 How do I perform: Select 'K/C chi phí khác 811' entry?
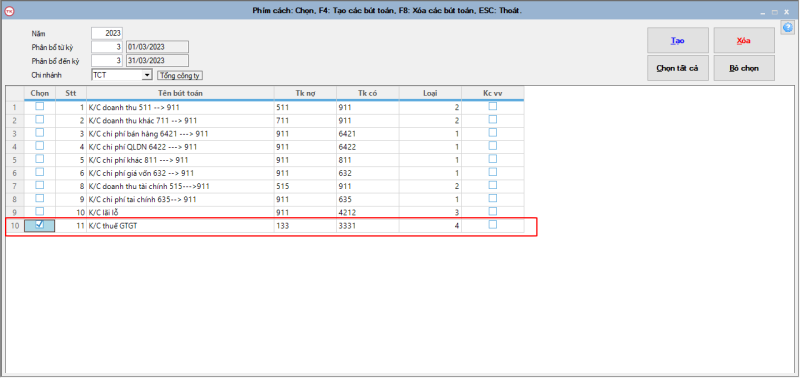click(139, 160)
